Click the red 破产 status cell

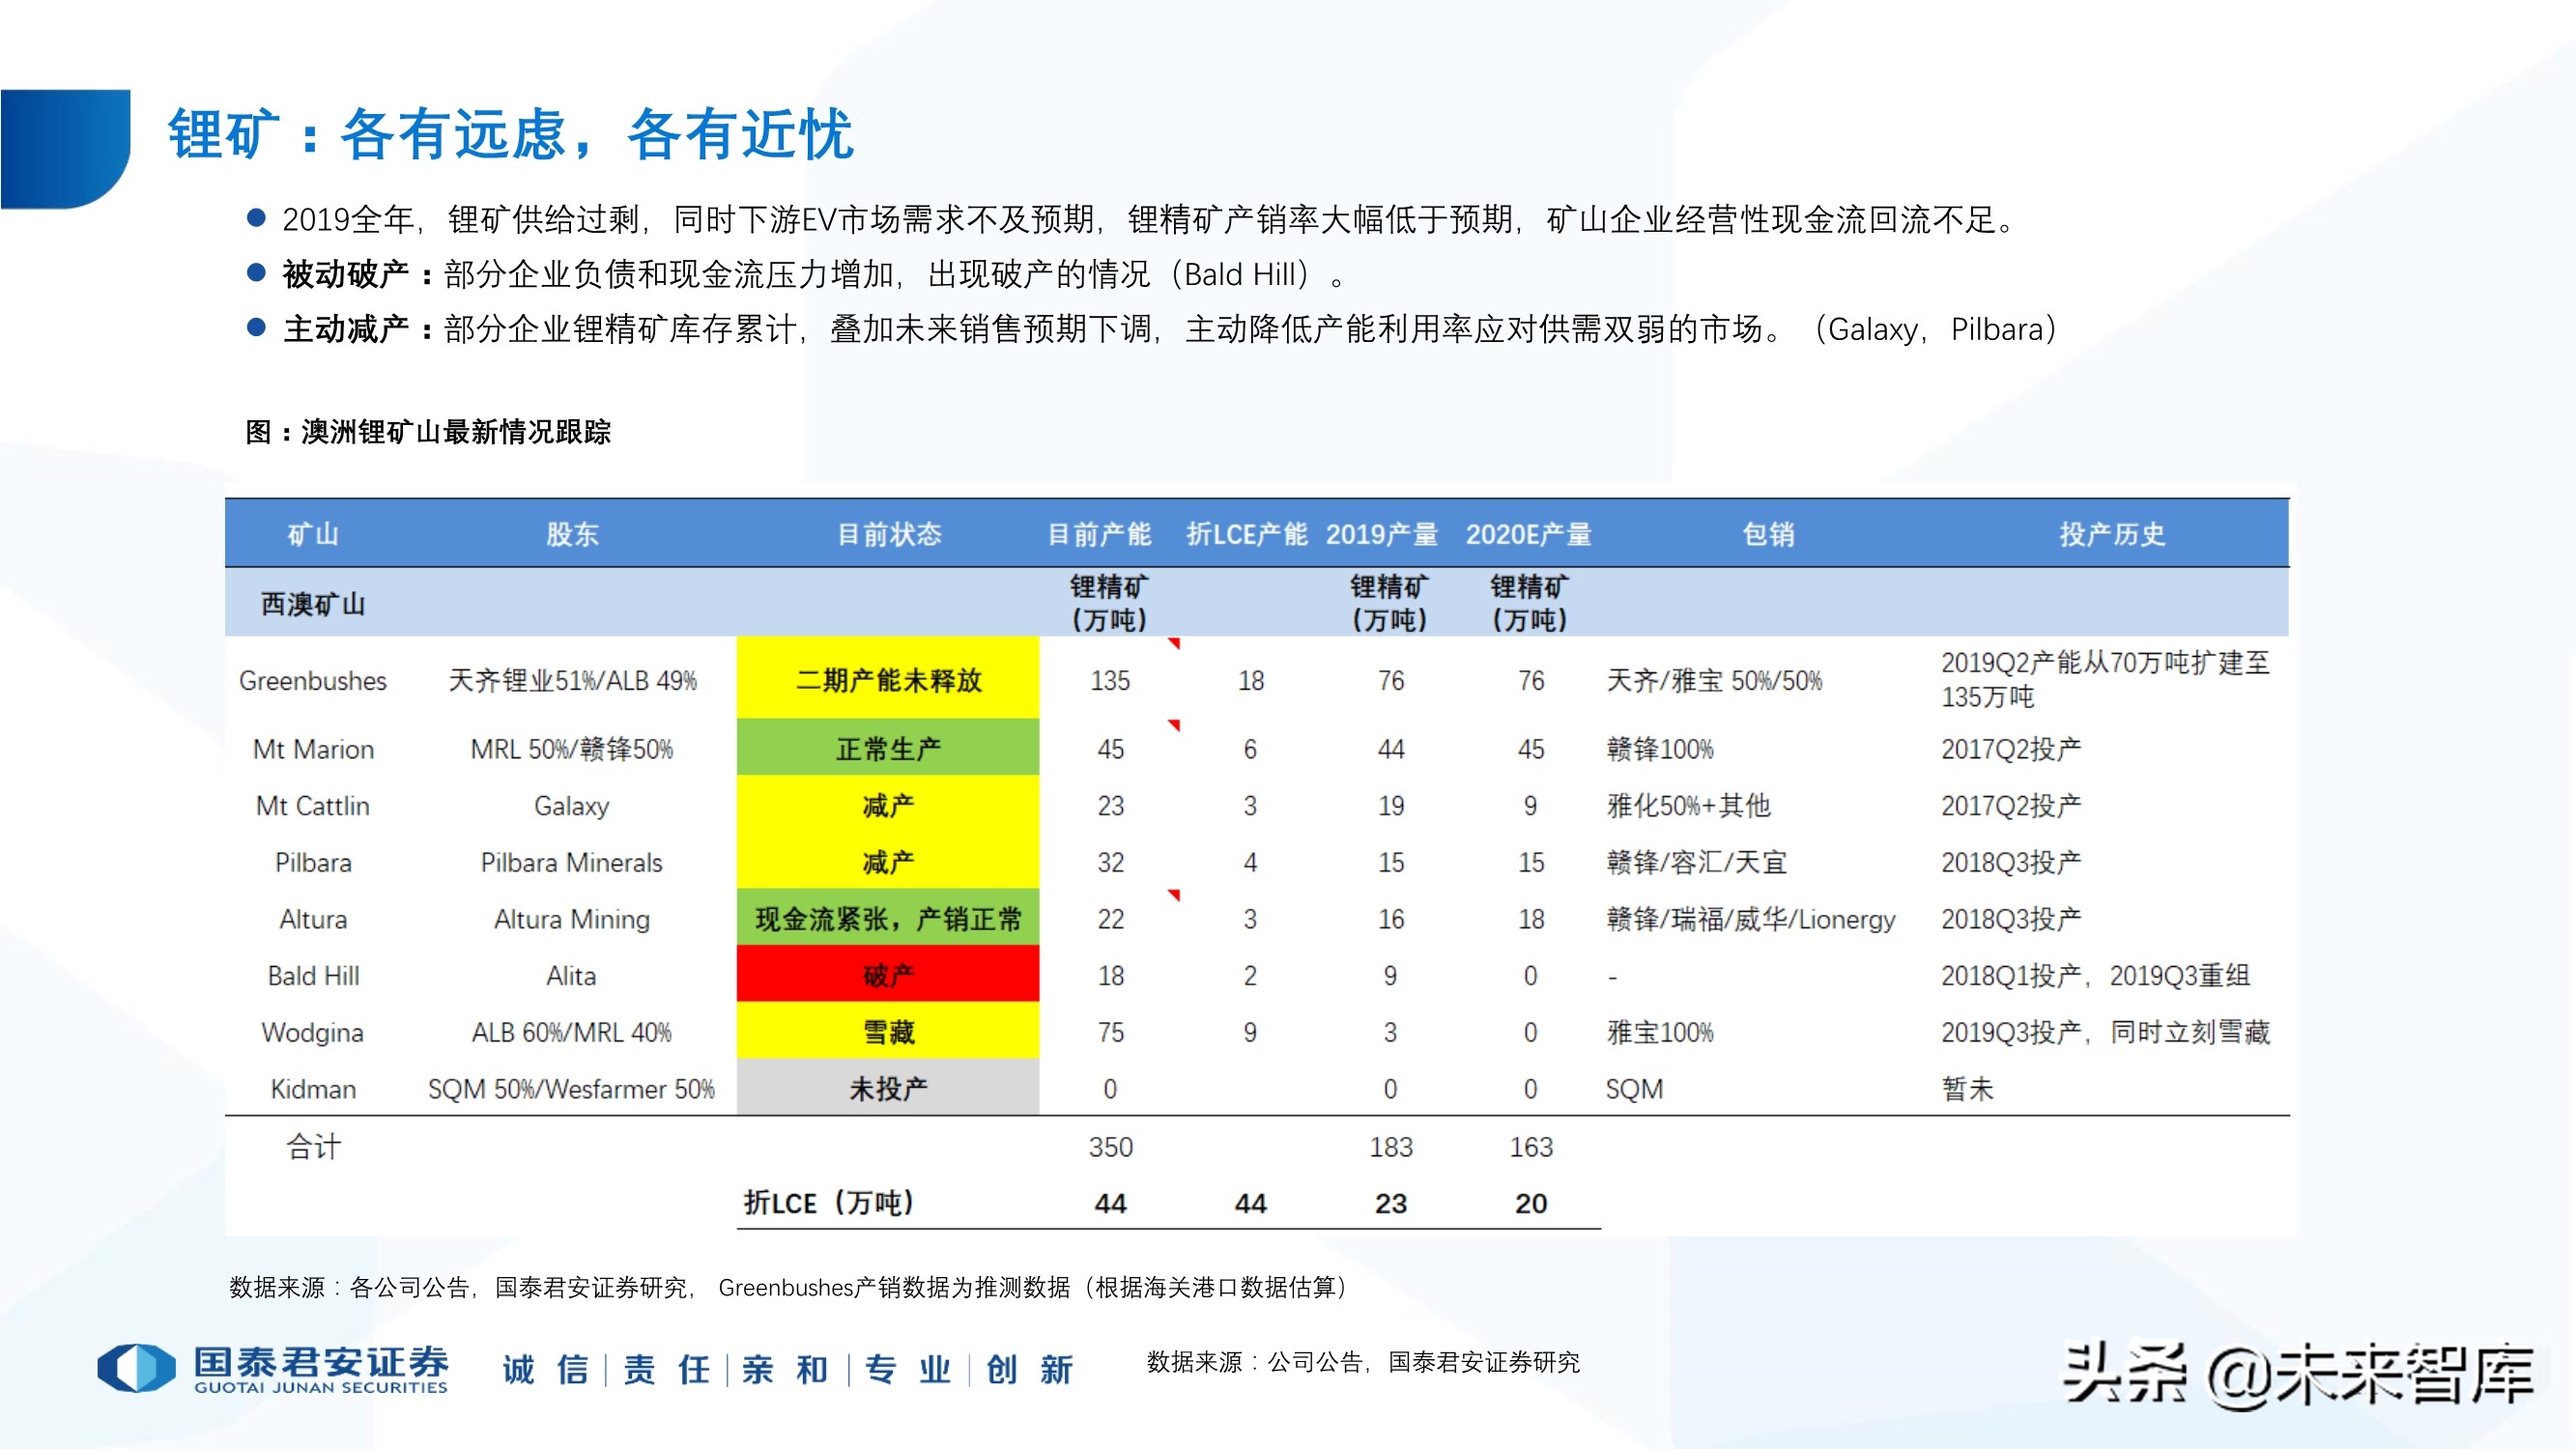click(x=888, y=973)
